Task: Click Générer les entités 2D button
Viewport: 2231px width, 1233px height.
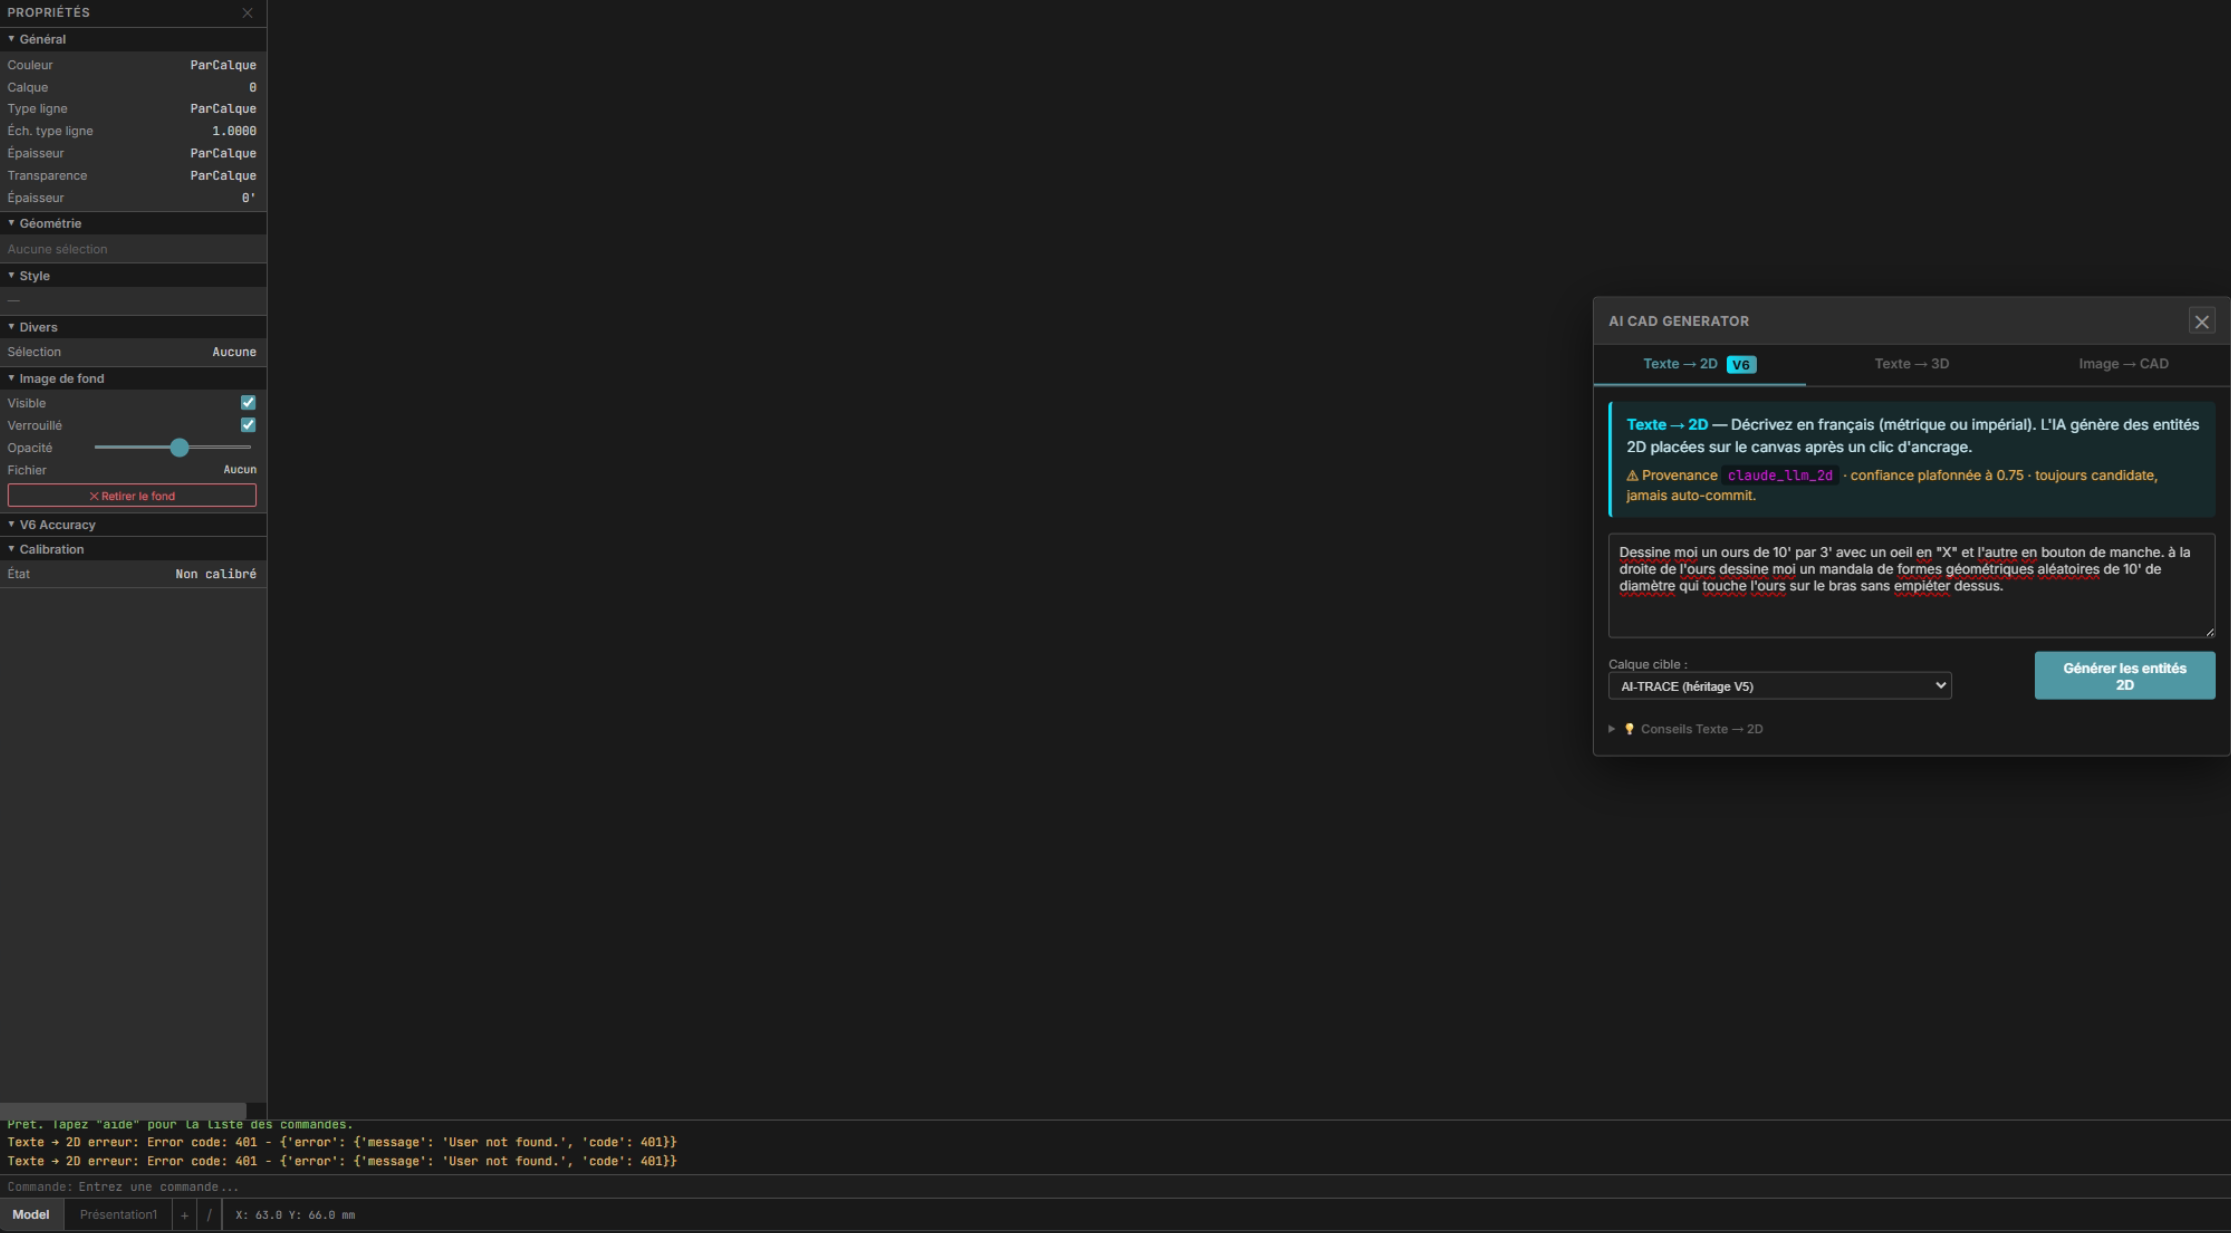Action: (2124, 676)
